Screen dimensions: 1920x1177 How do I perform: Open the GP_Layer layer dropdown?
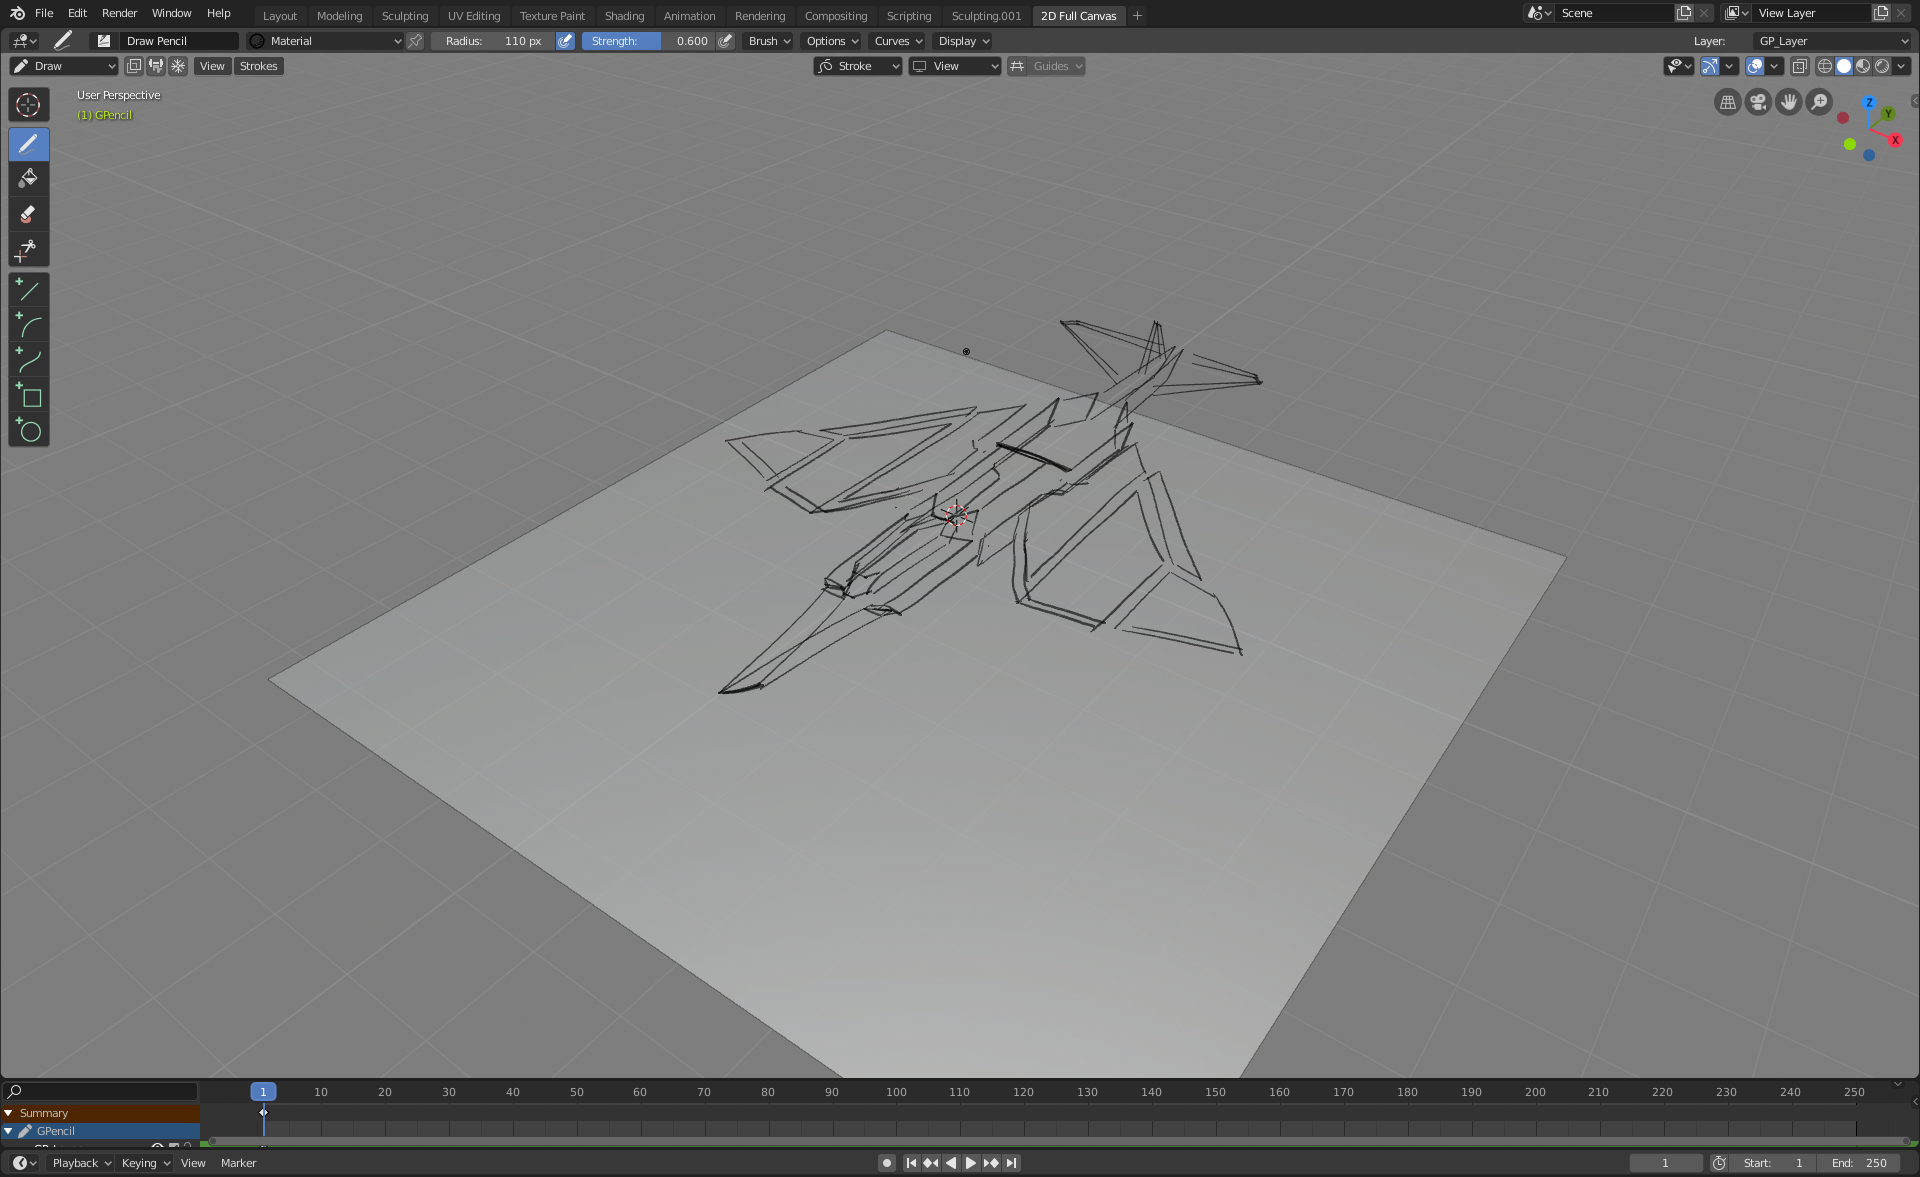coord(1832,41)
